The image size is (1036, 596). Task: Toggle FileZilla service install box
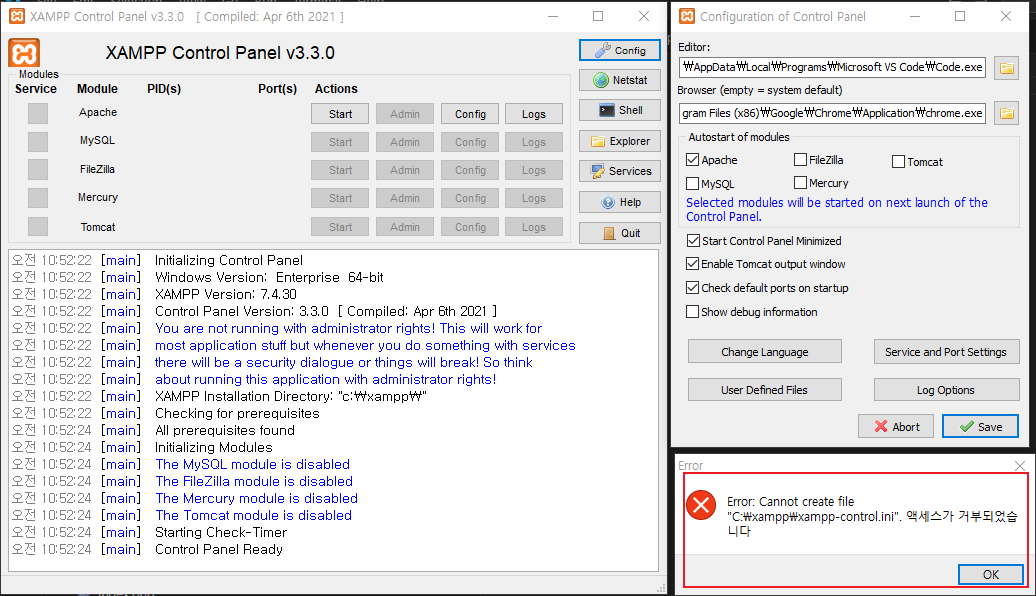pos(38,170)
